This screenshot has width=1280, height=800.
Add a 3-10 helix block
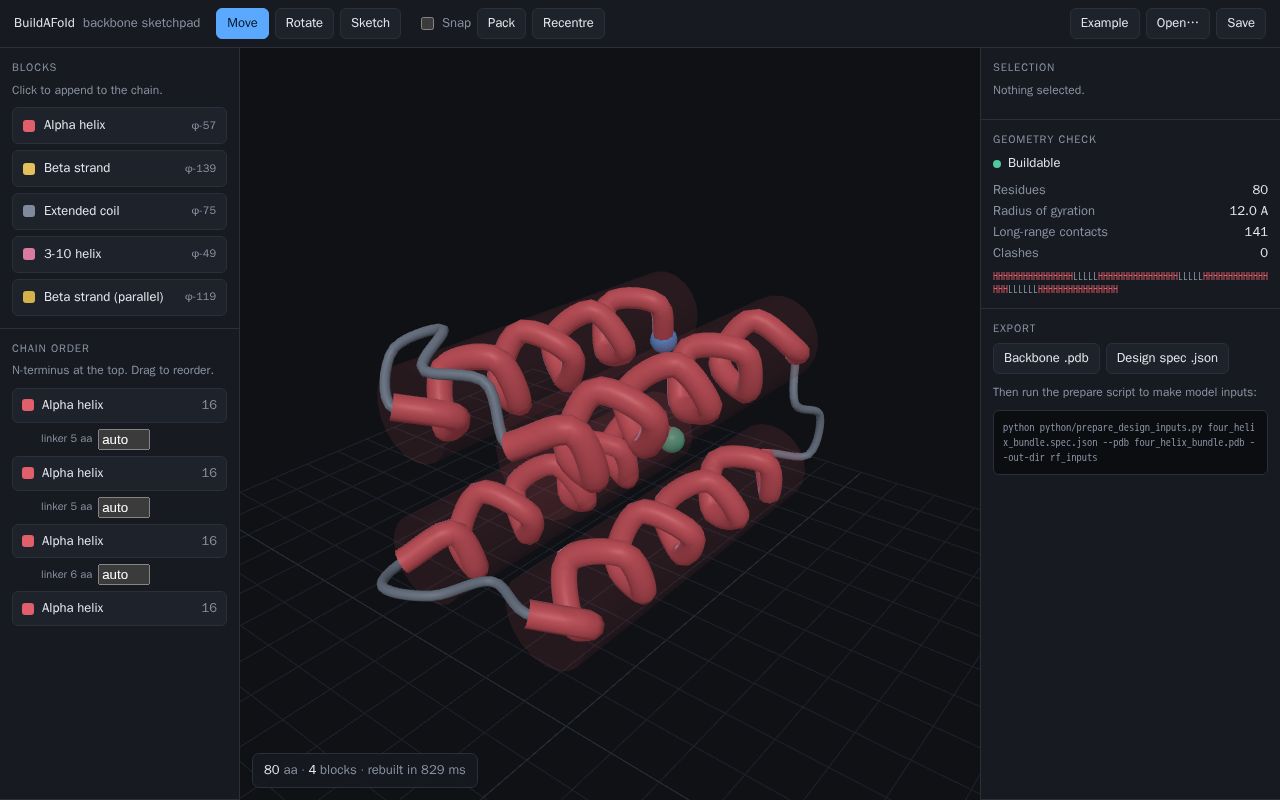point(119,255)
